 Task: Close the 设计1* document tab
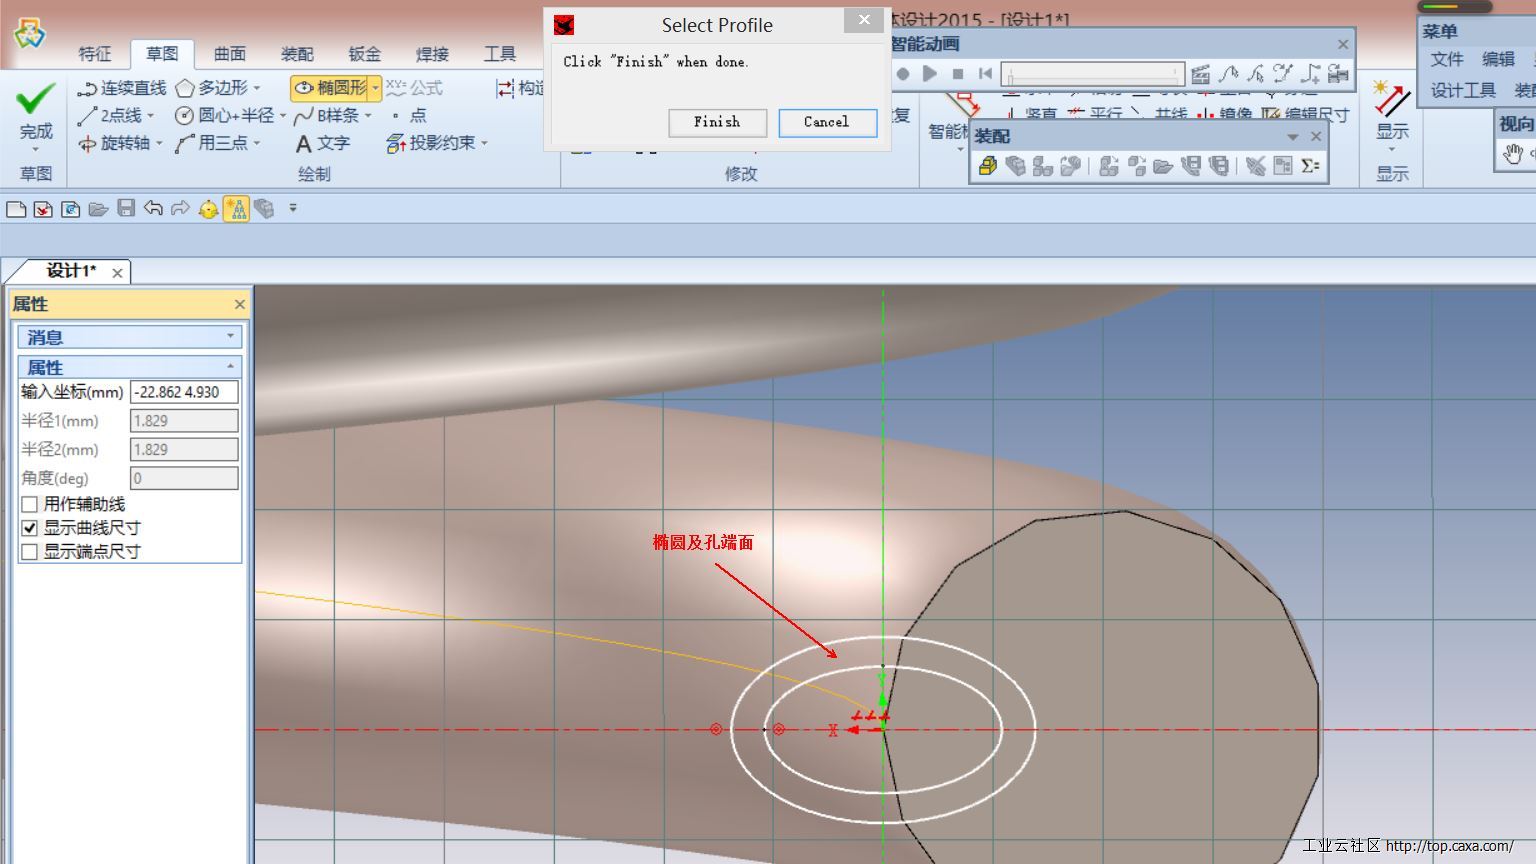pyautogui.click(x=118, y=273)
